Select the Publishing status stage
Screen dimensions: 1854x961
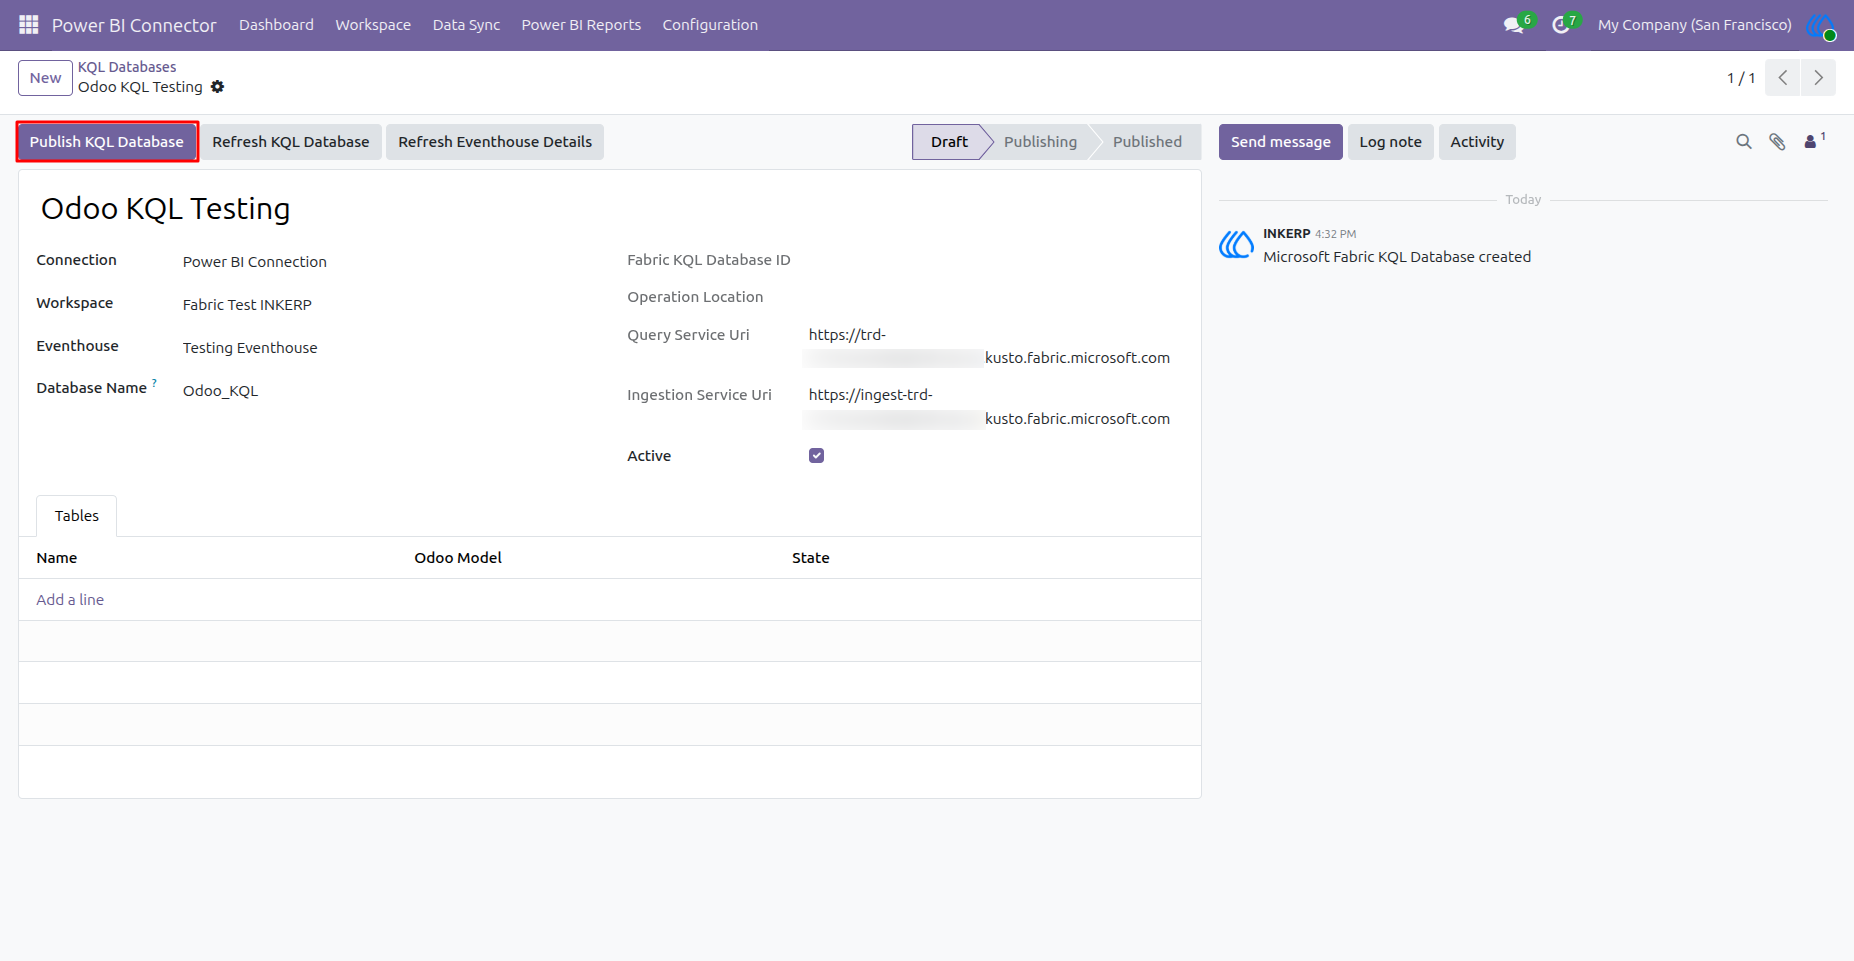1040,142
